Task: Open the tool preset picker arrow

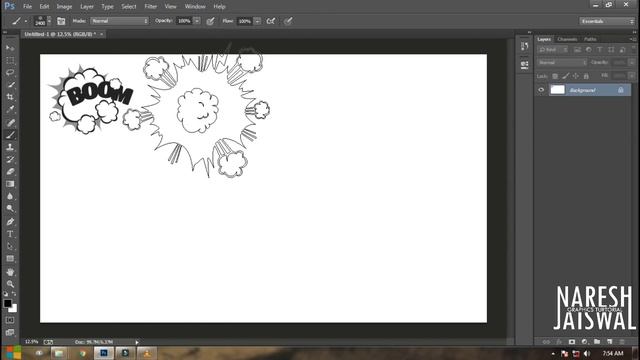Action: pyautogui.click(x=26, y=21)
